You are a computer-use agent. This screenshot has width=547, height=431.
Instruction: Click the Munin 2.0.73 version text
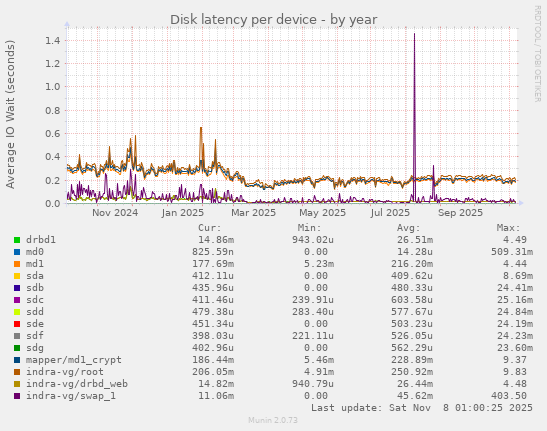[273, 420]
